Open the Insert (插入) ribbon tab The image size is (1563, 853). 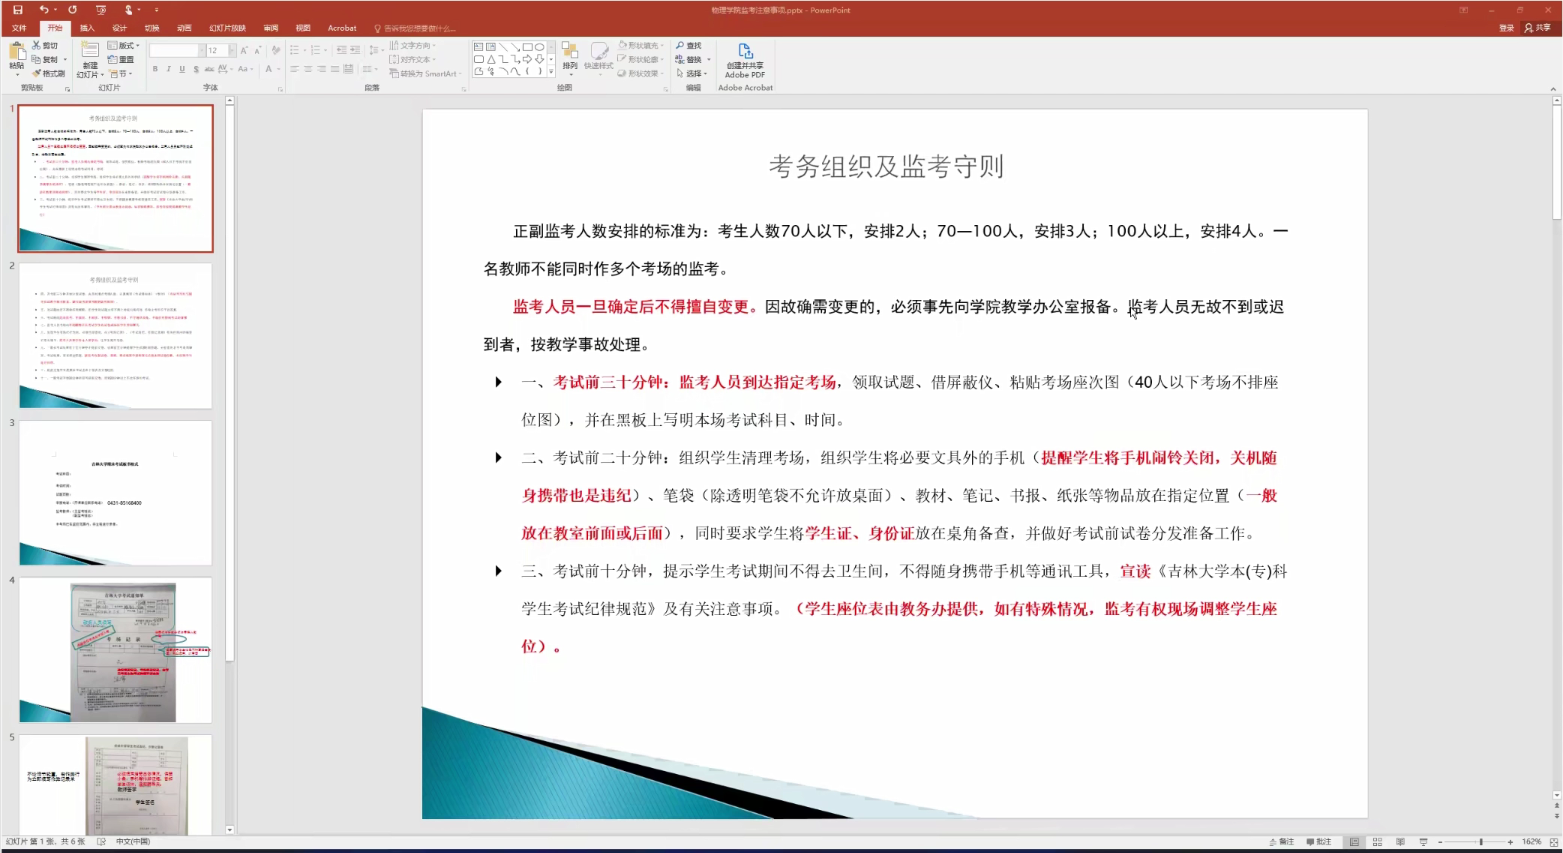tap(87, 28)
